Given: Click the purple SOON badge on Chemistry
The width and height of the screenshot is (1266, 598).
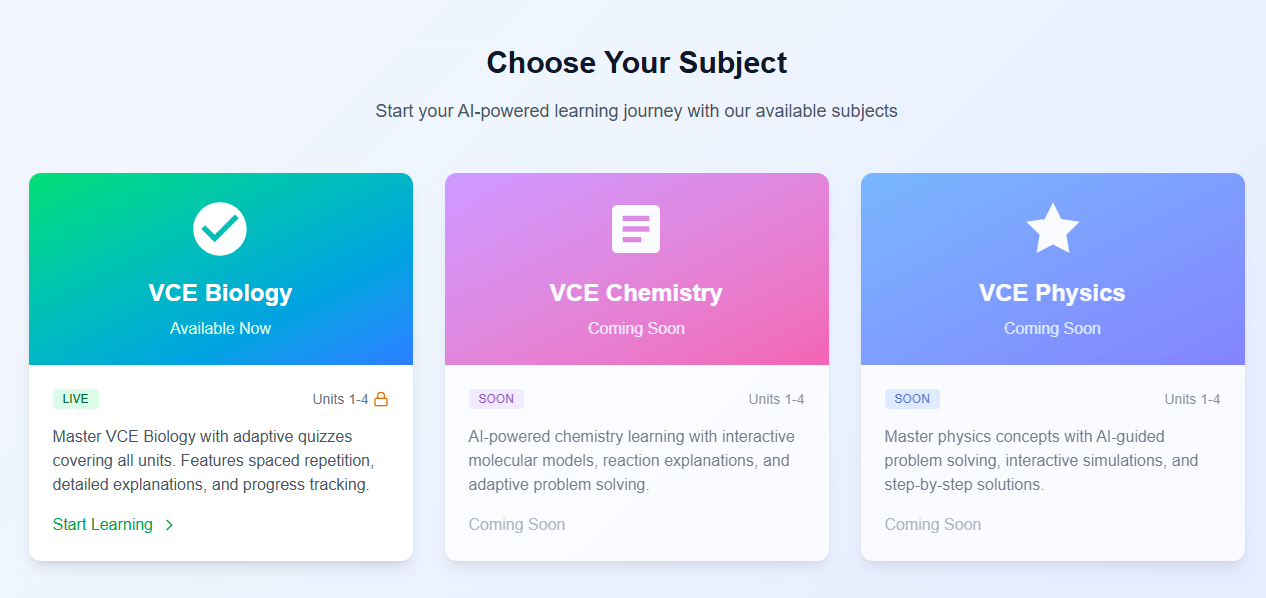Looking at the screenshot, I should [x=496, y=399].
